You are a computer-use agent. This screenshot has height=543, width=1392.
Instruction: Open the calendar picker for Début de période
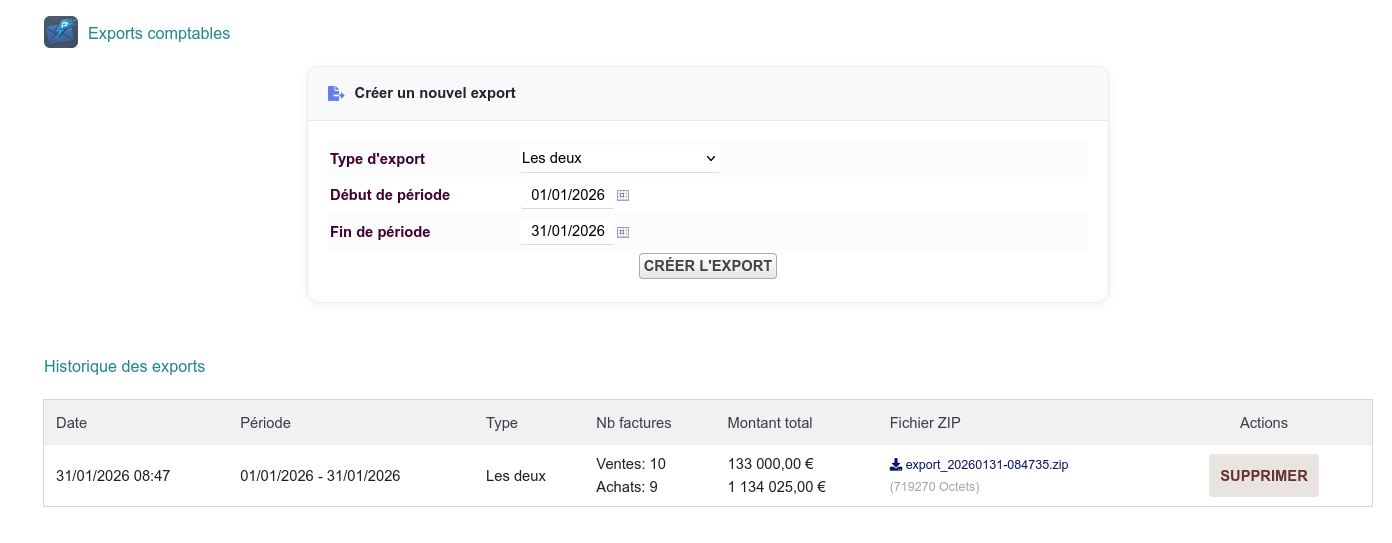(x=623, y=196)
